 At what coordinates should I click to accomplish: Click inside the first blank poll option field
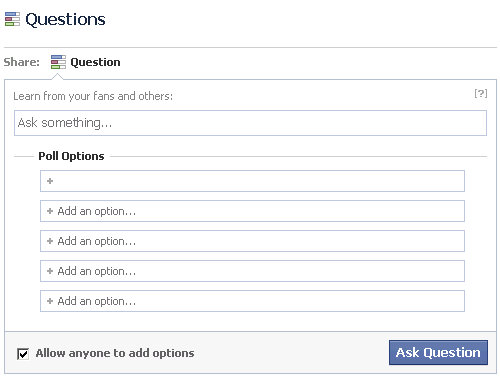[x=252, y=181]
